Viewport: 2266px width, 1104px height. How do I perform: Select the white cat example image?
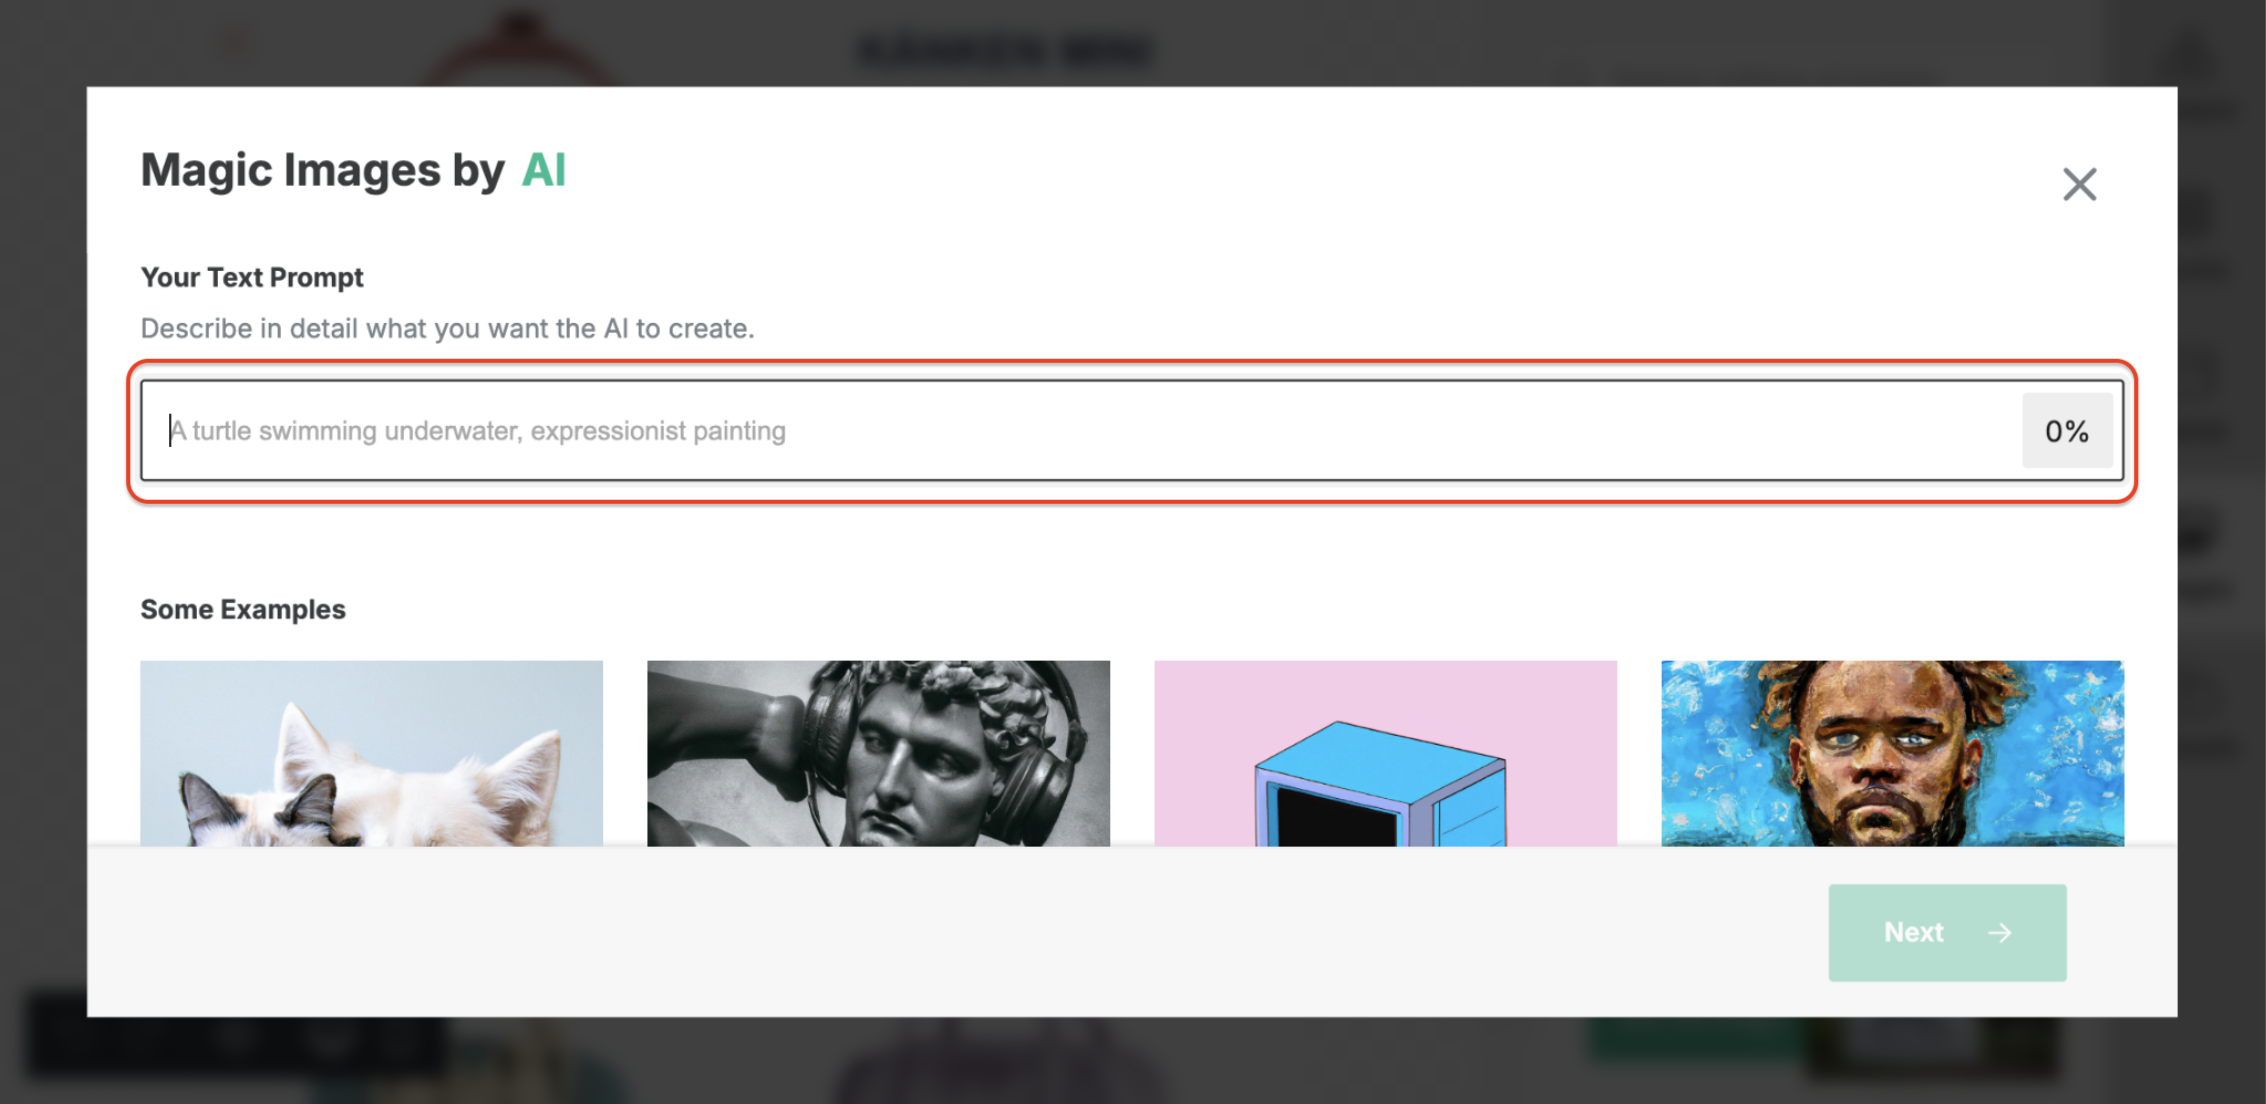tap(371, 753)
